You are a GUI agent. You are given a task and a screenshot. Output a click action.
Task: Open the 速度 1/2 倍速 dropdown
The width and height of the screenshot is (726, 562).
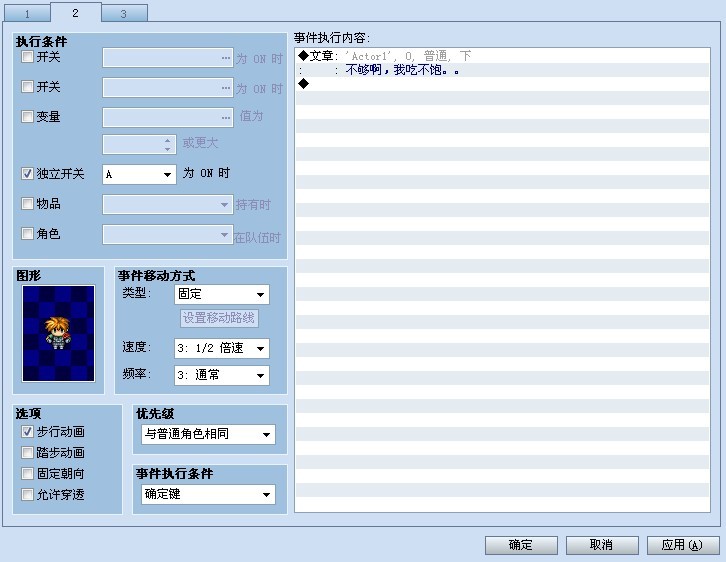pos(222,348)
